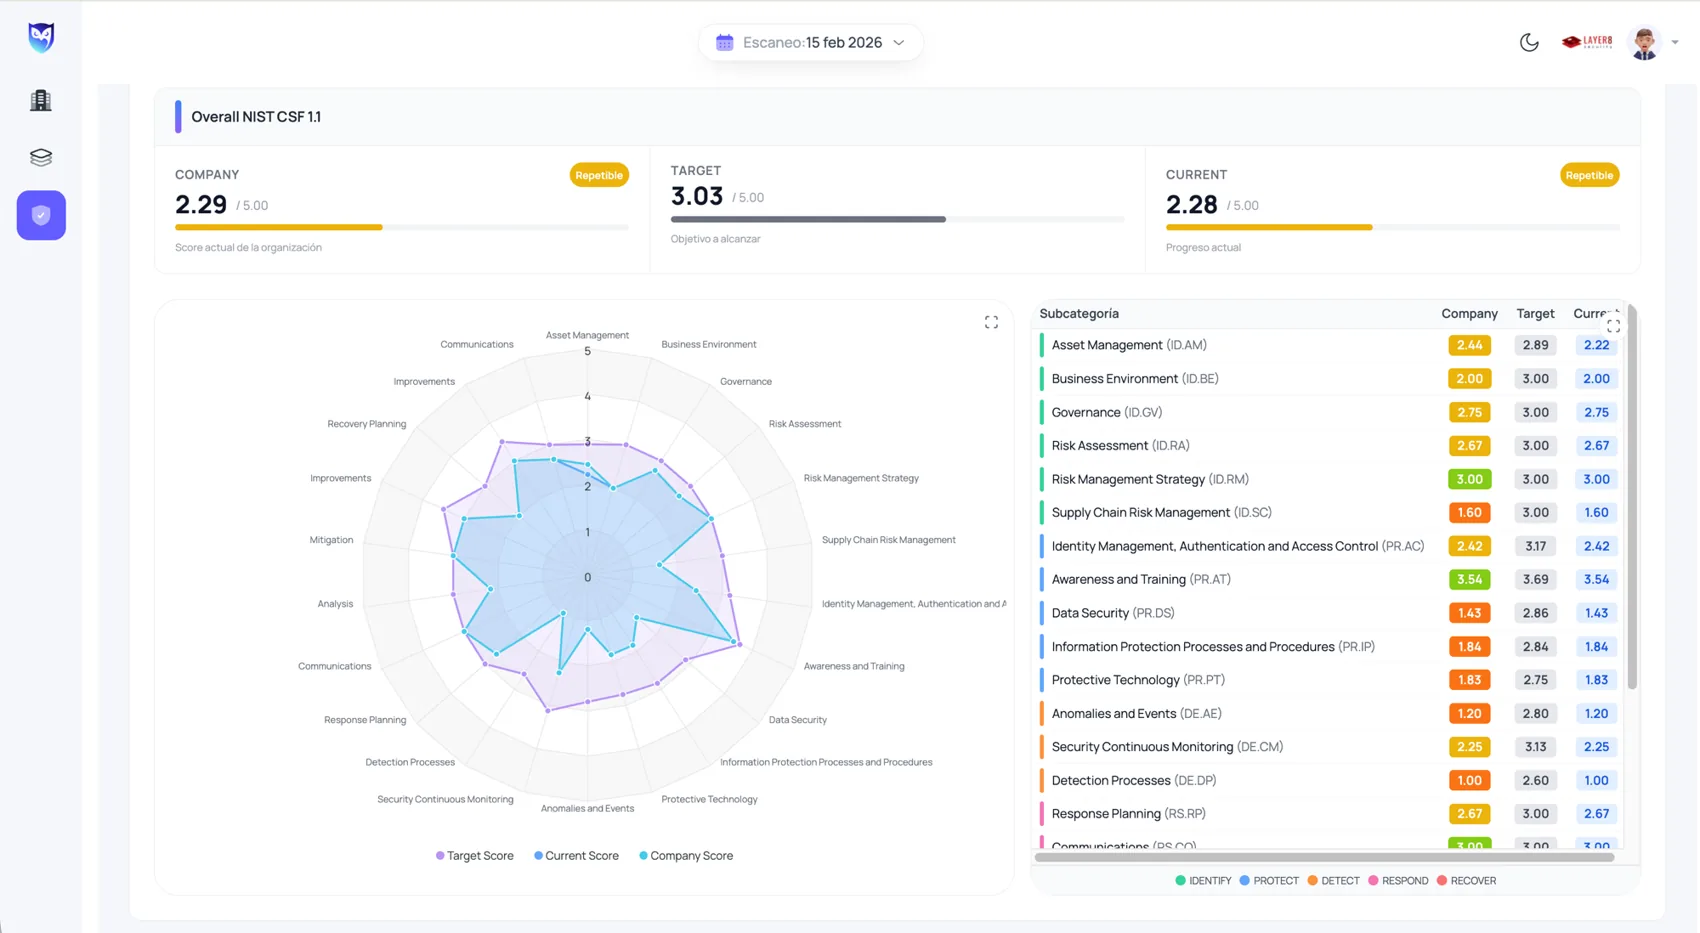
Task: Click the PROTECT legend item
Action: 1269,881
